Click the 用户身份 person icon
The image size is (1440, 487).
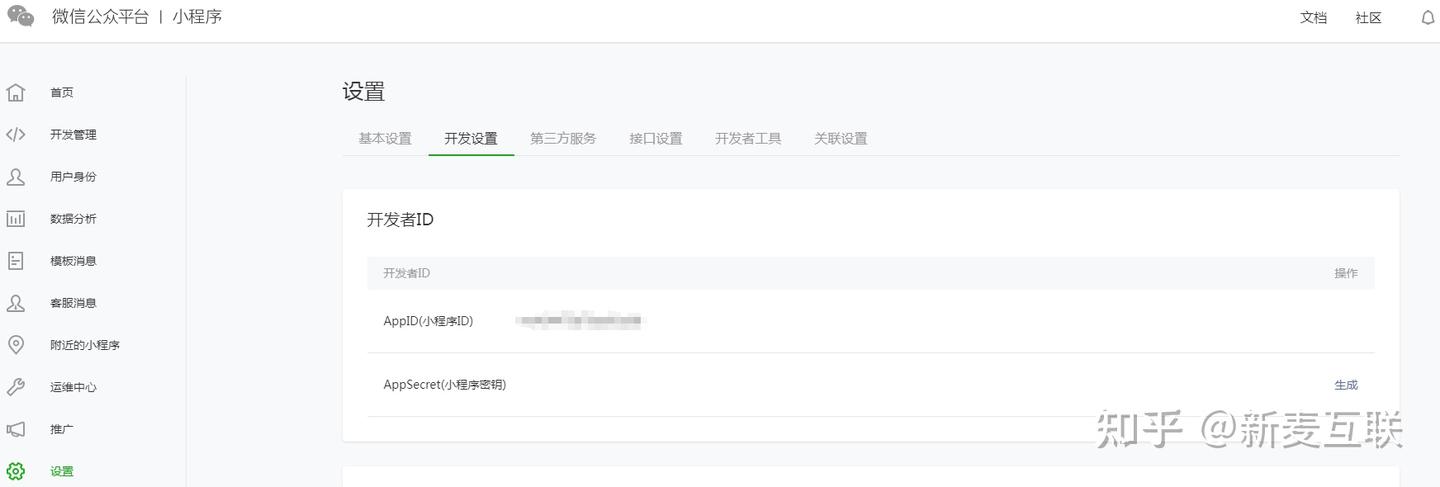click(x=16, y=177)
